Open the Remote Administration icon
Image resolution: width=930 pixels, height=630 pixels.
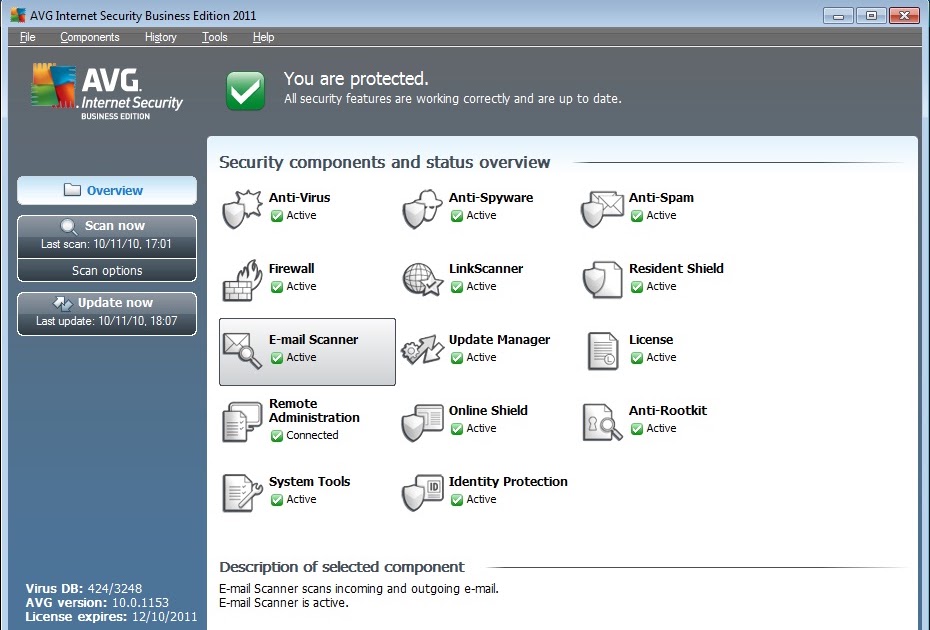pos(242,422)
